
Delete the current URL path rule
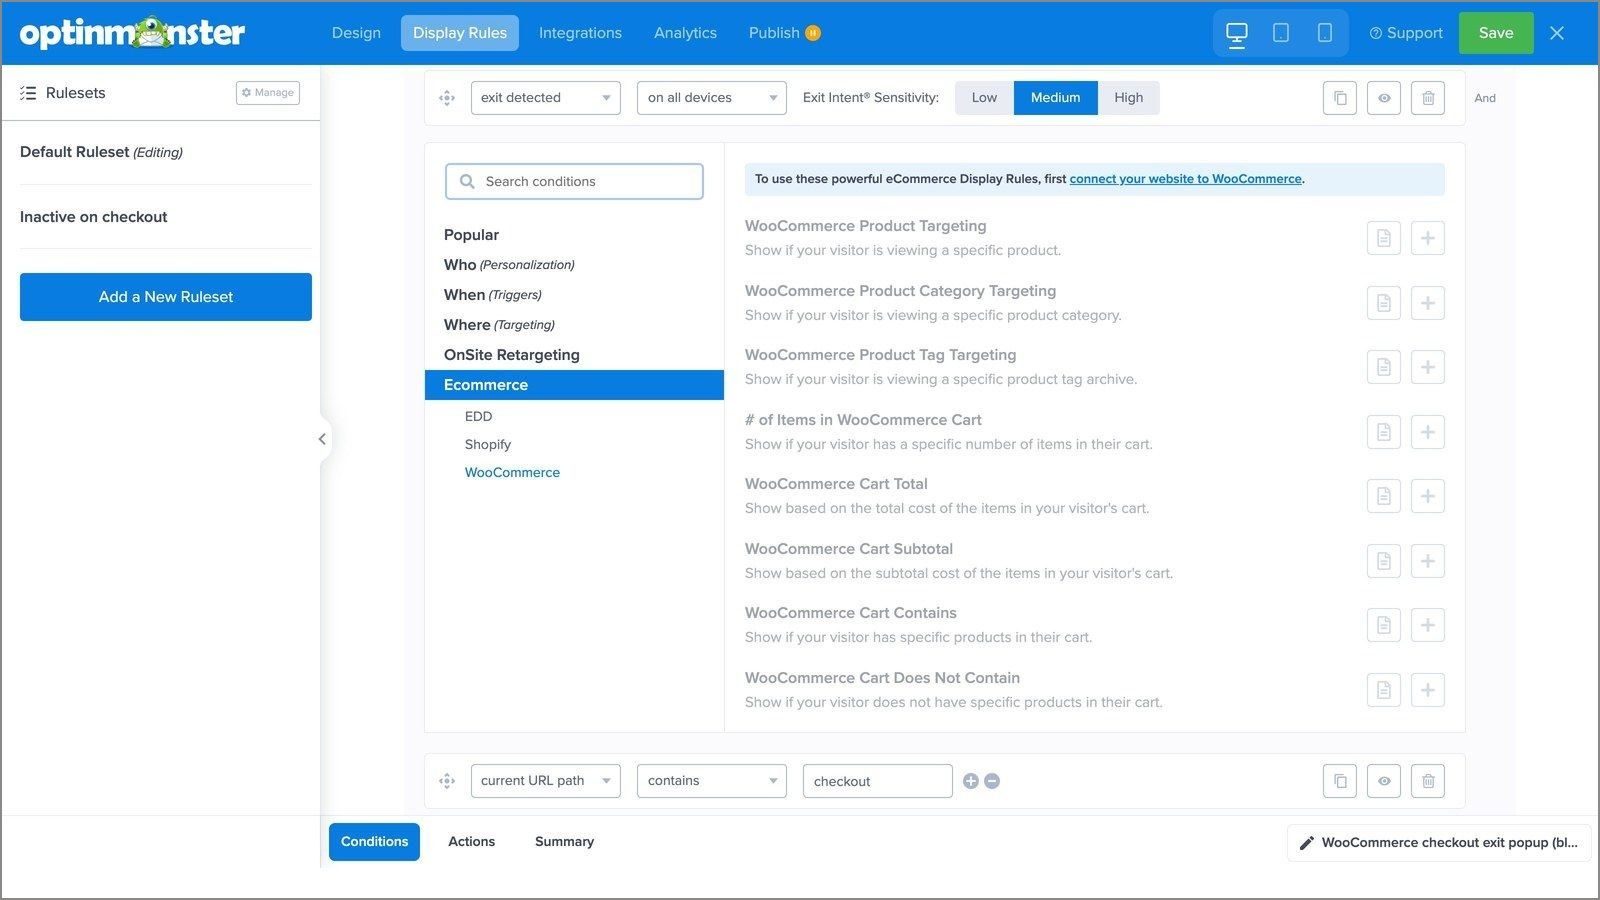[1428, 781]
